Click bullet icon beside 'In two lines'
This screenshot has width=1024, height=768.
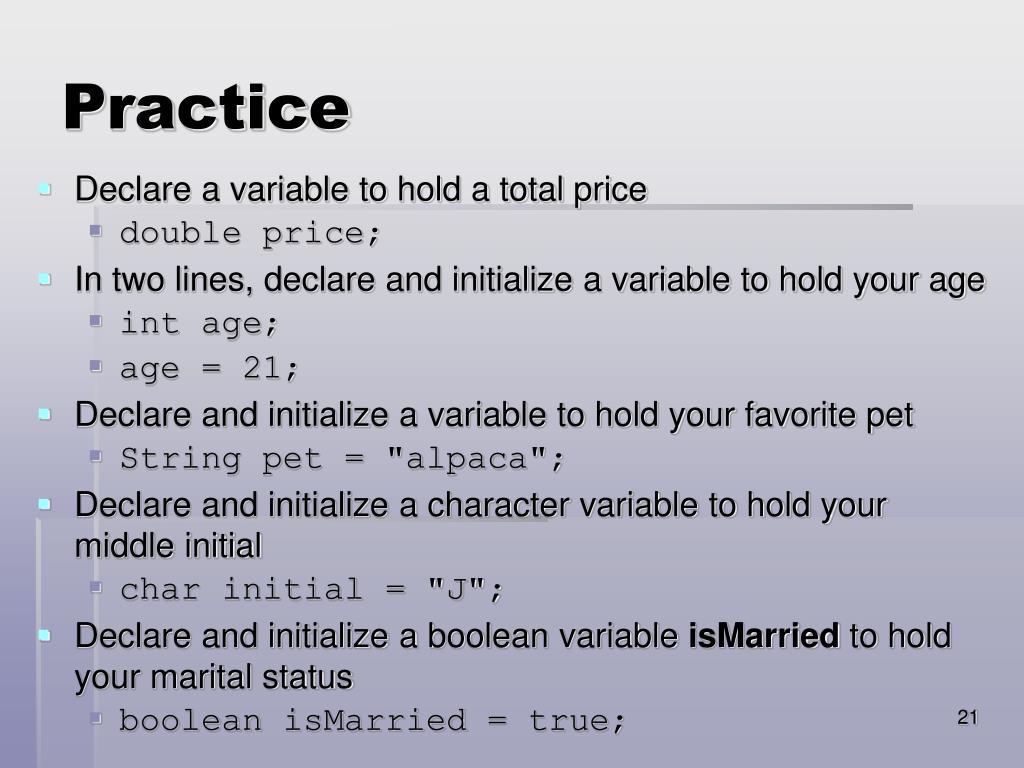[x=45, y=280]
